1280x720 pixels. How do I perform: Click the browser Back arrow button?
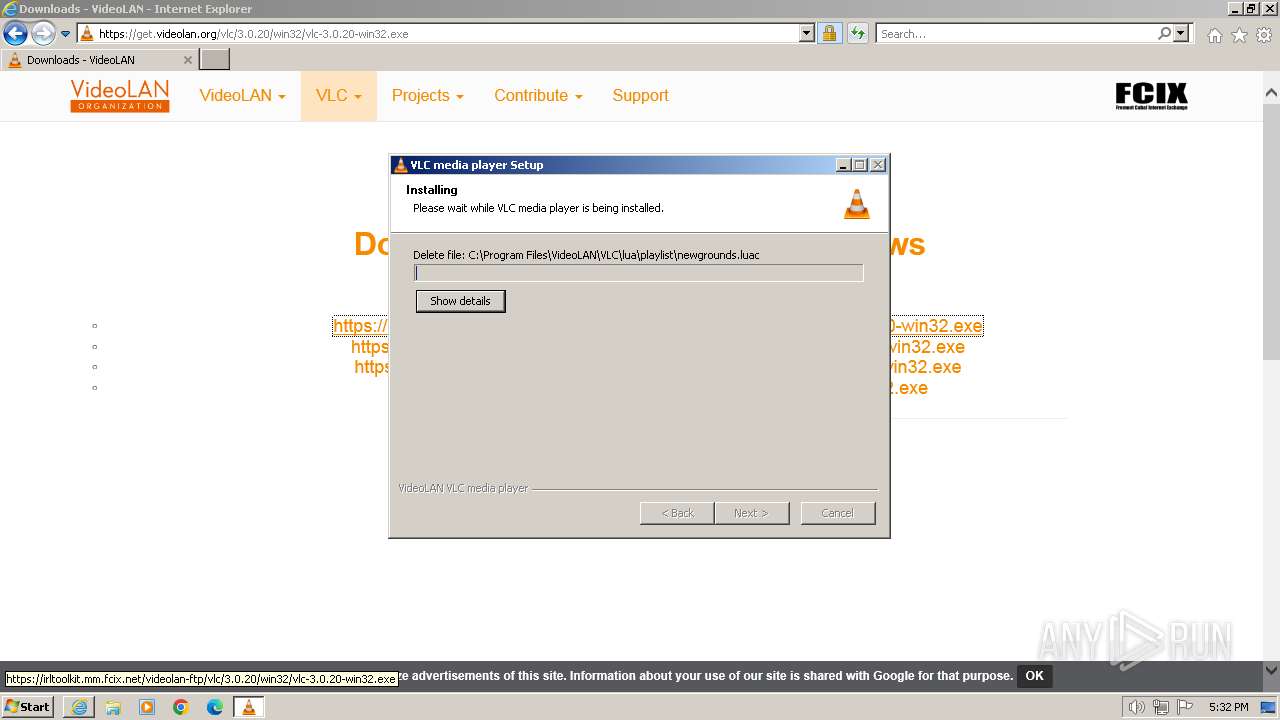tap(15, 34)
